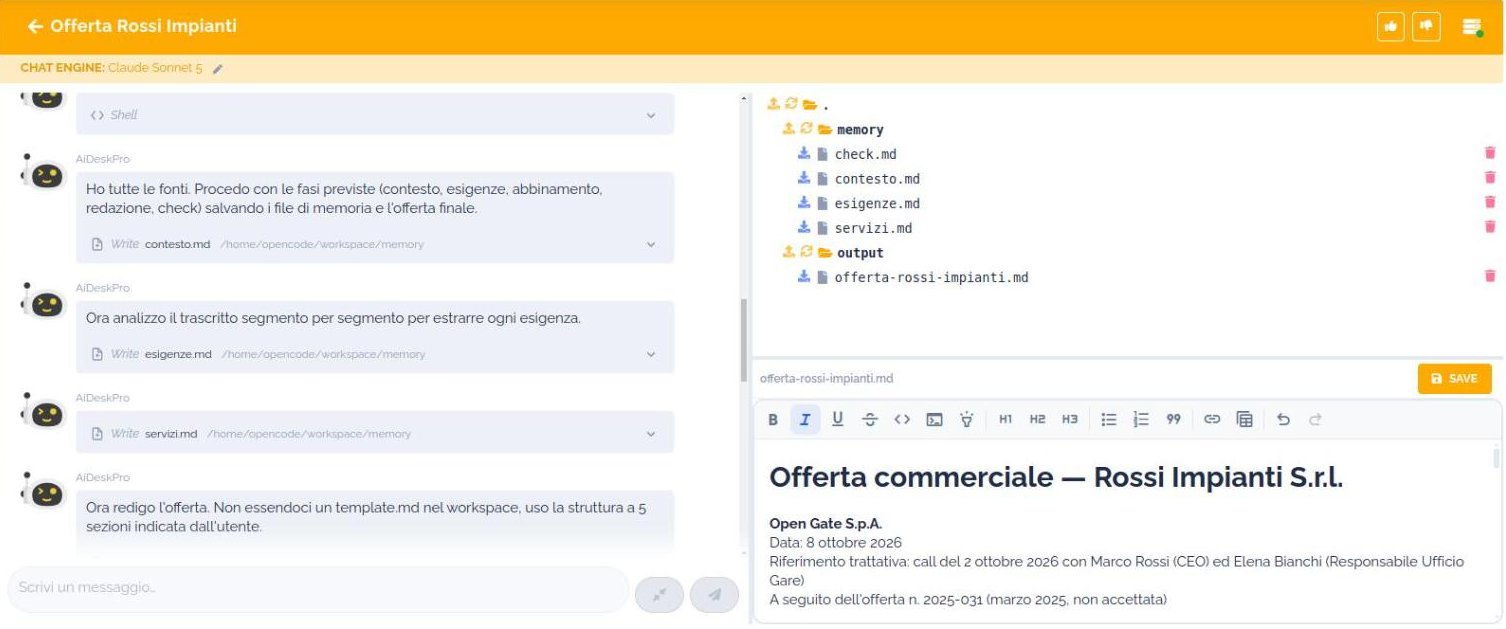Image resolution: width=1506 pixels, height=629 pixels.
Task: Toggle underline formatting in editor
Action: (837, 420)
